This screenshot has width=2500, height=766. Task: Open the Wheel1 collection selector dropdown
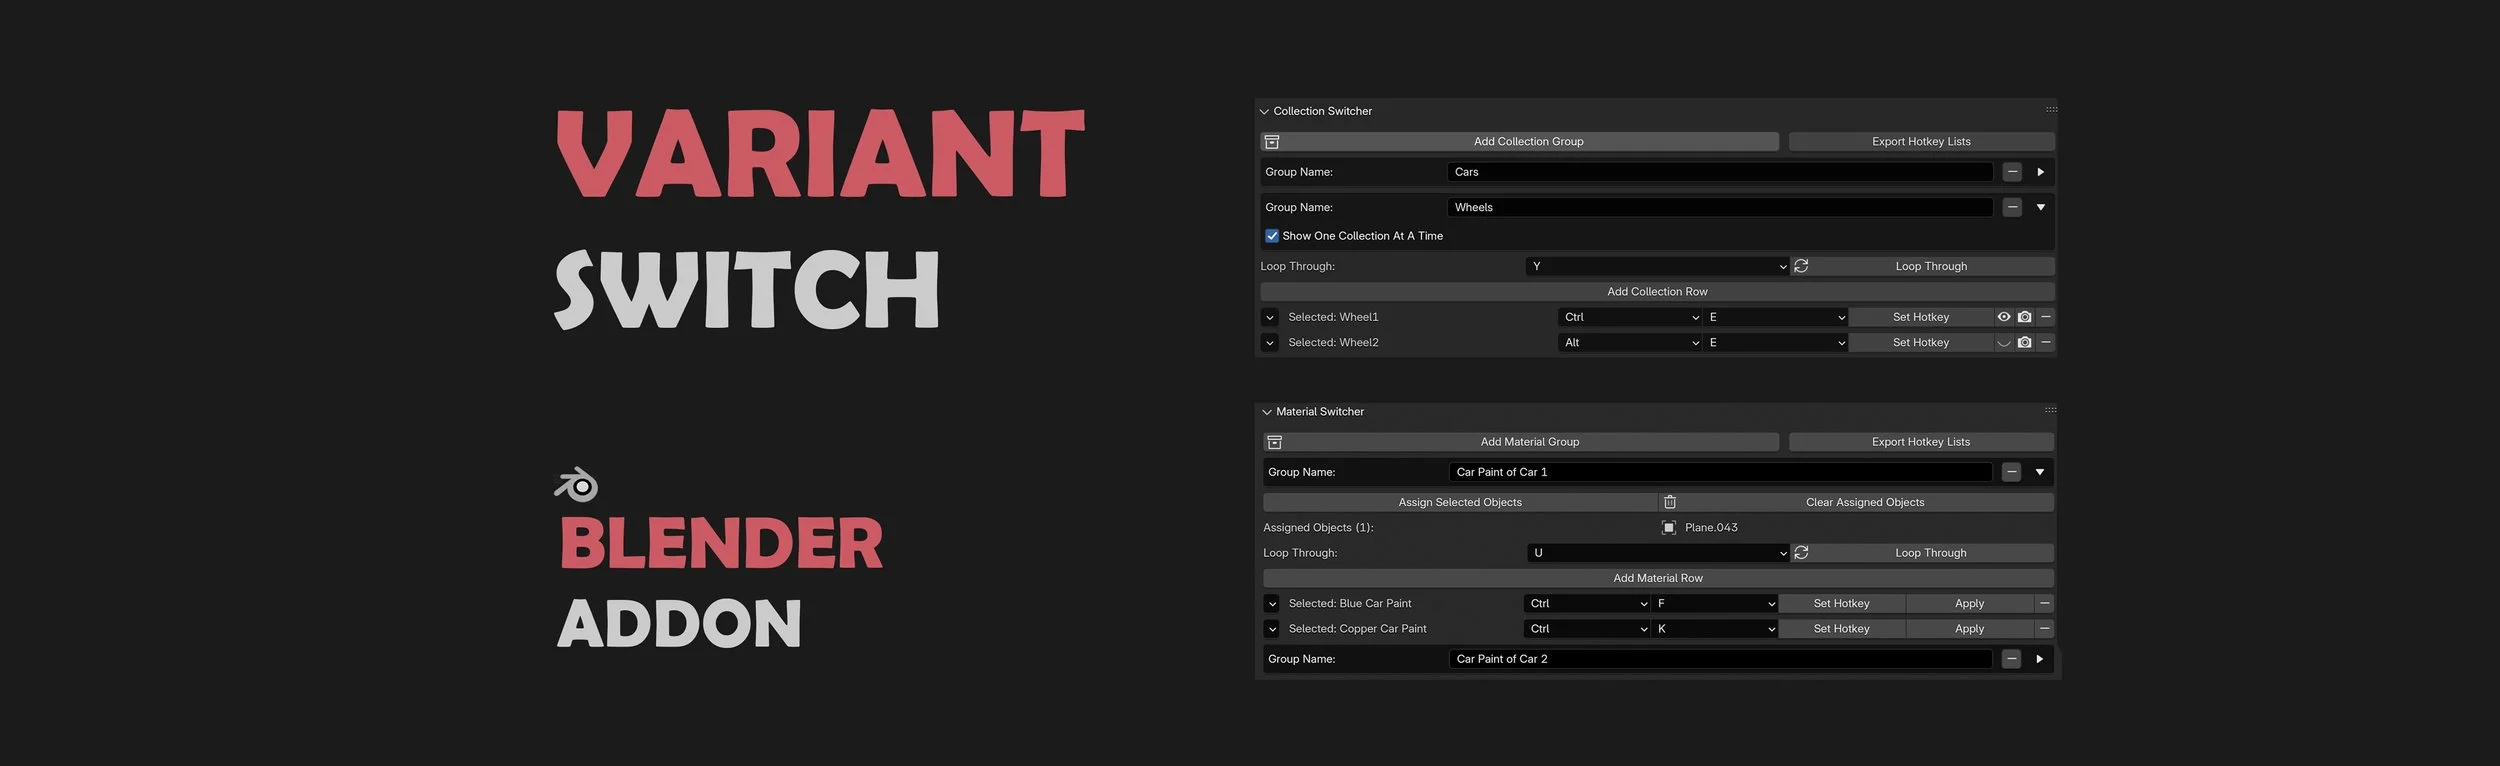pyautogui.click(x=1270, y=318)
